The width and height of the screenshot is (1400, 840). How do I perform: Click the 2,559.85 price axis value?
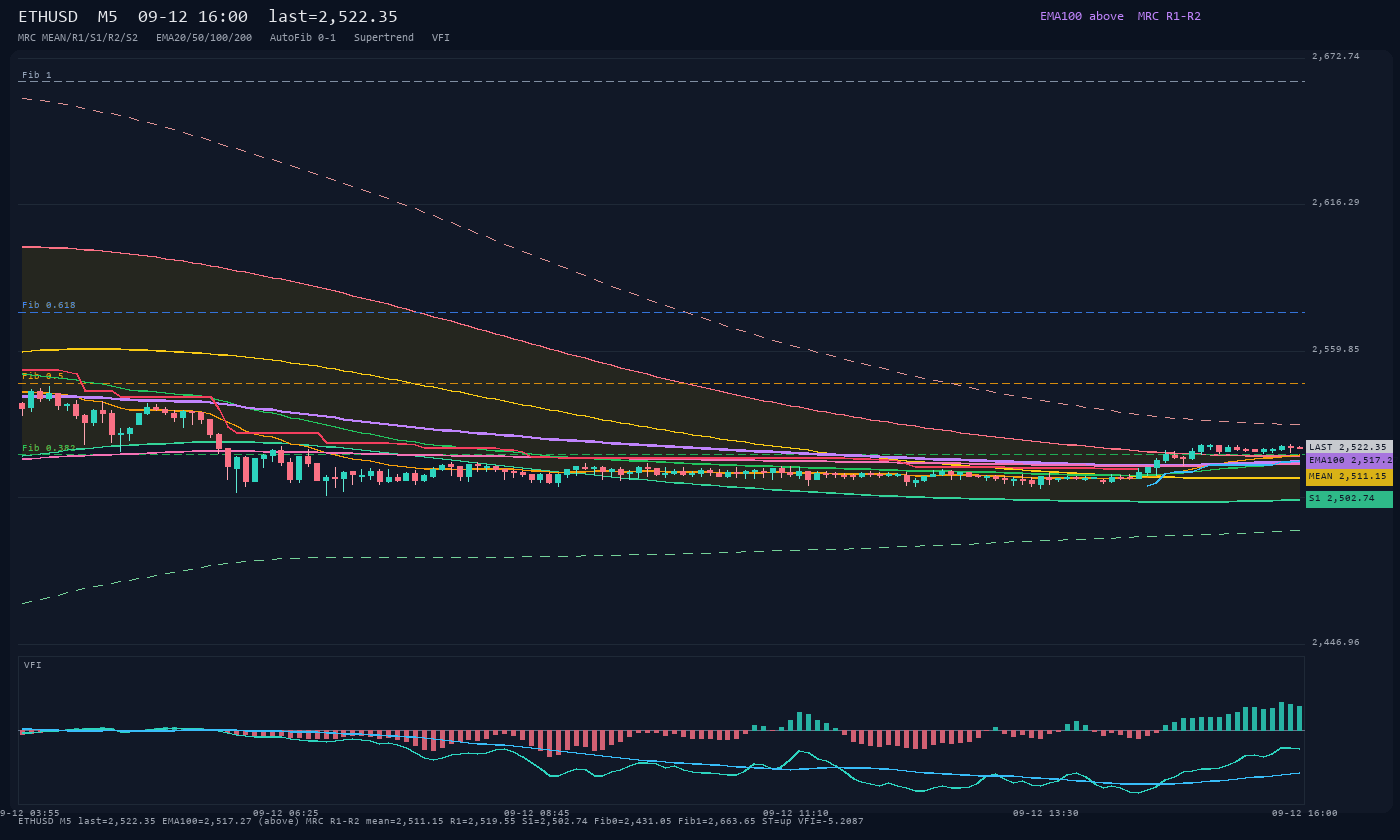(1336, 349)
